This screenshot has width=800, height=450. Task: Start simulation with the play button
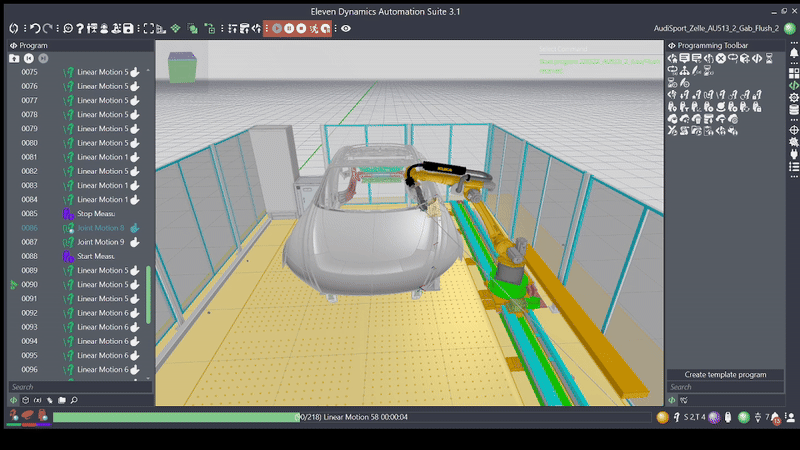click(277, 29)
